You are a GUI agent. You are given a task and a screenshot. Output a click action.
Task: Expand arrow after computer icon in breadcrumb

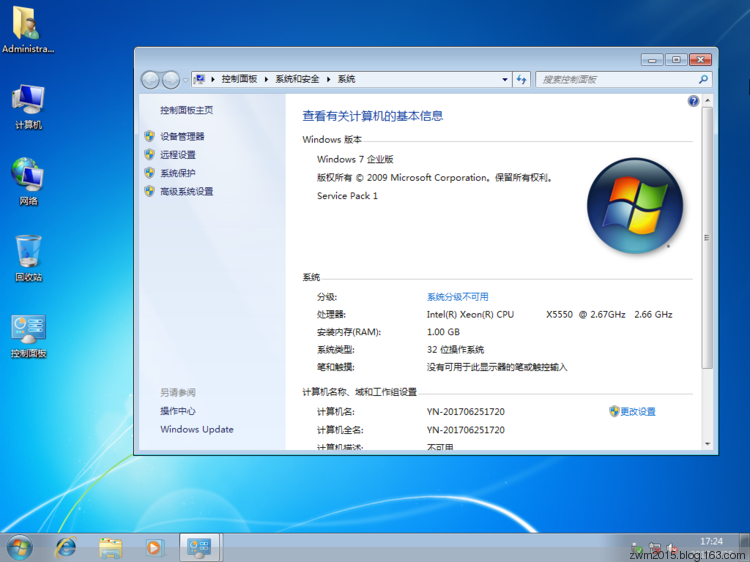pyautogui.click(x=212, y=79)
